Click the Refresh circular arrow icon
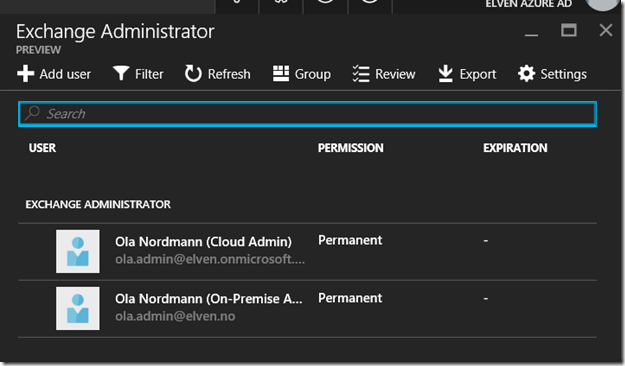 pyautogui.click(x=193, y=74)
